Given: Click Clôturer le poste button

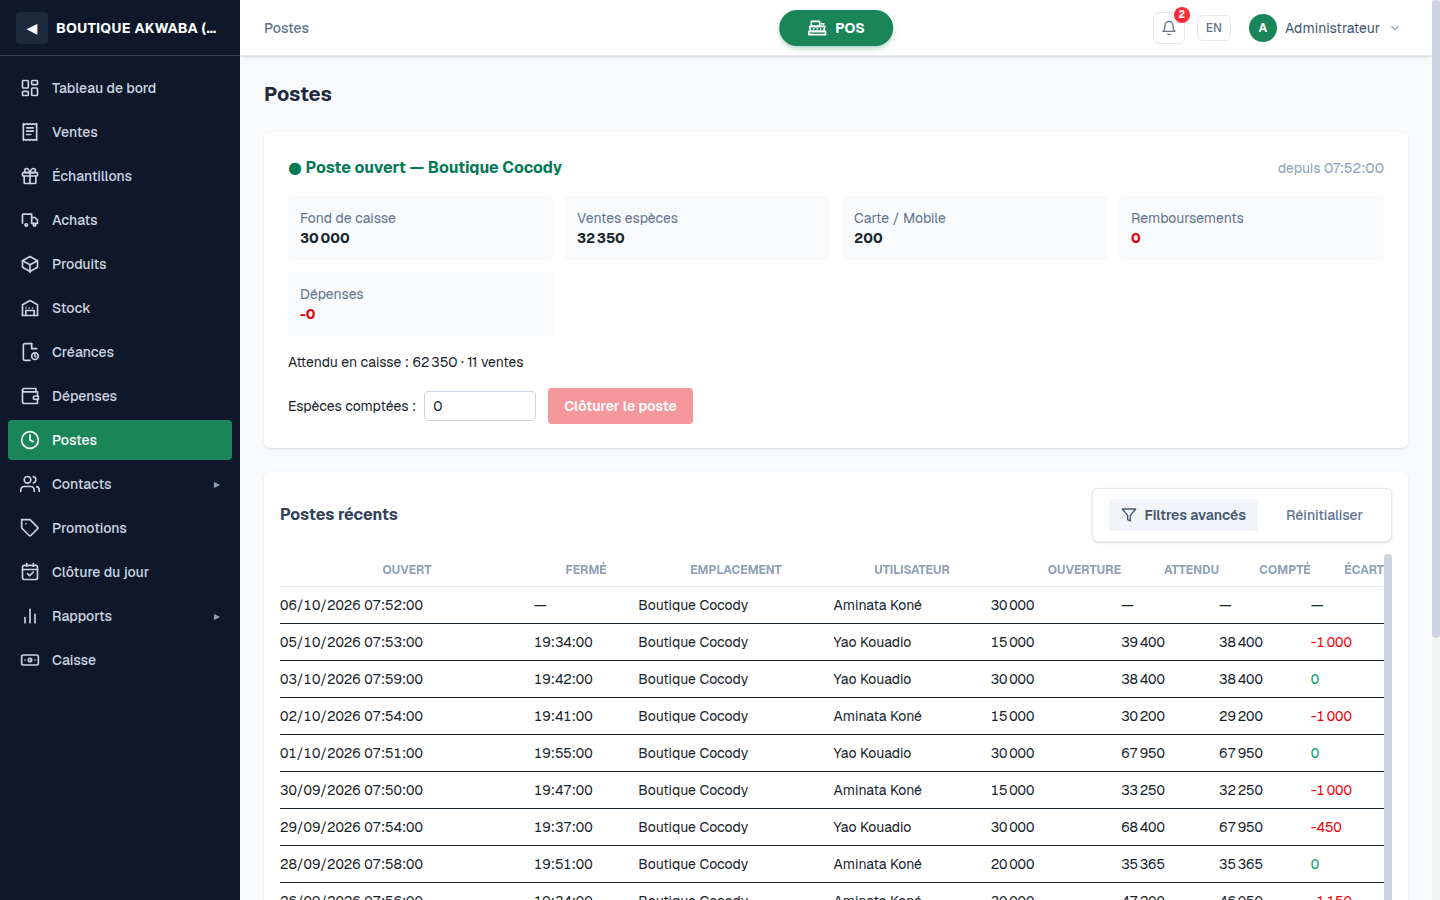Looking at the screenshot, I should pos(620,406).
